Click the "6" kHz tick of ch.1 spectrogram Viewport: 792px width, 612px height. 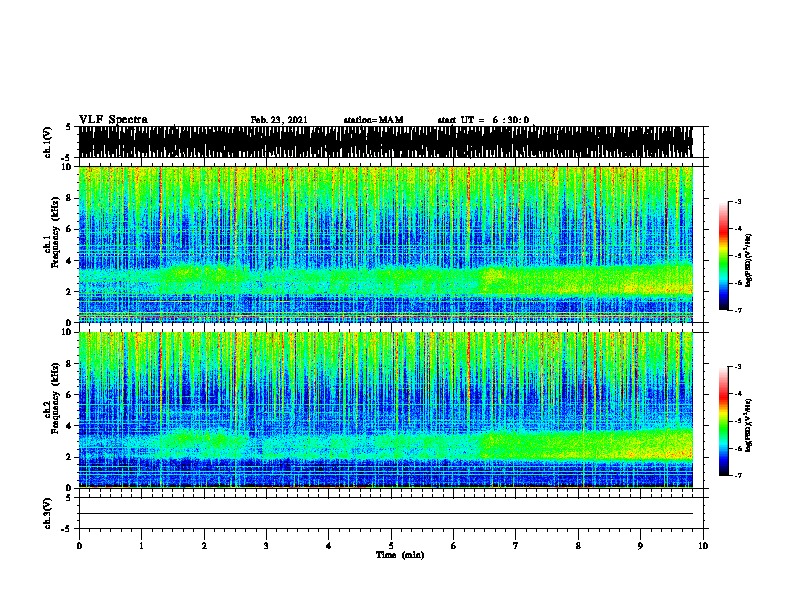[x=70, y=229]
